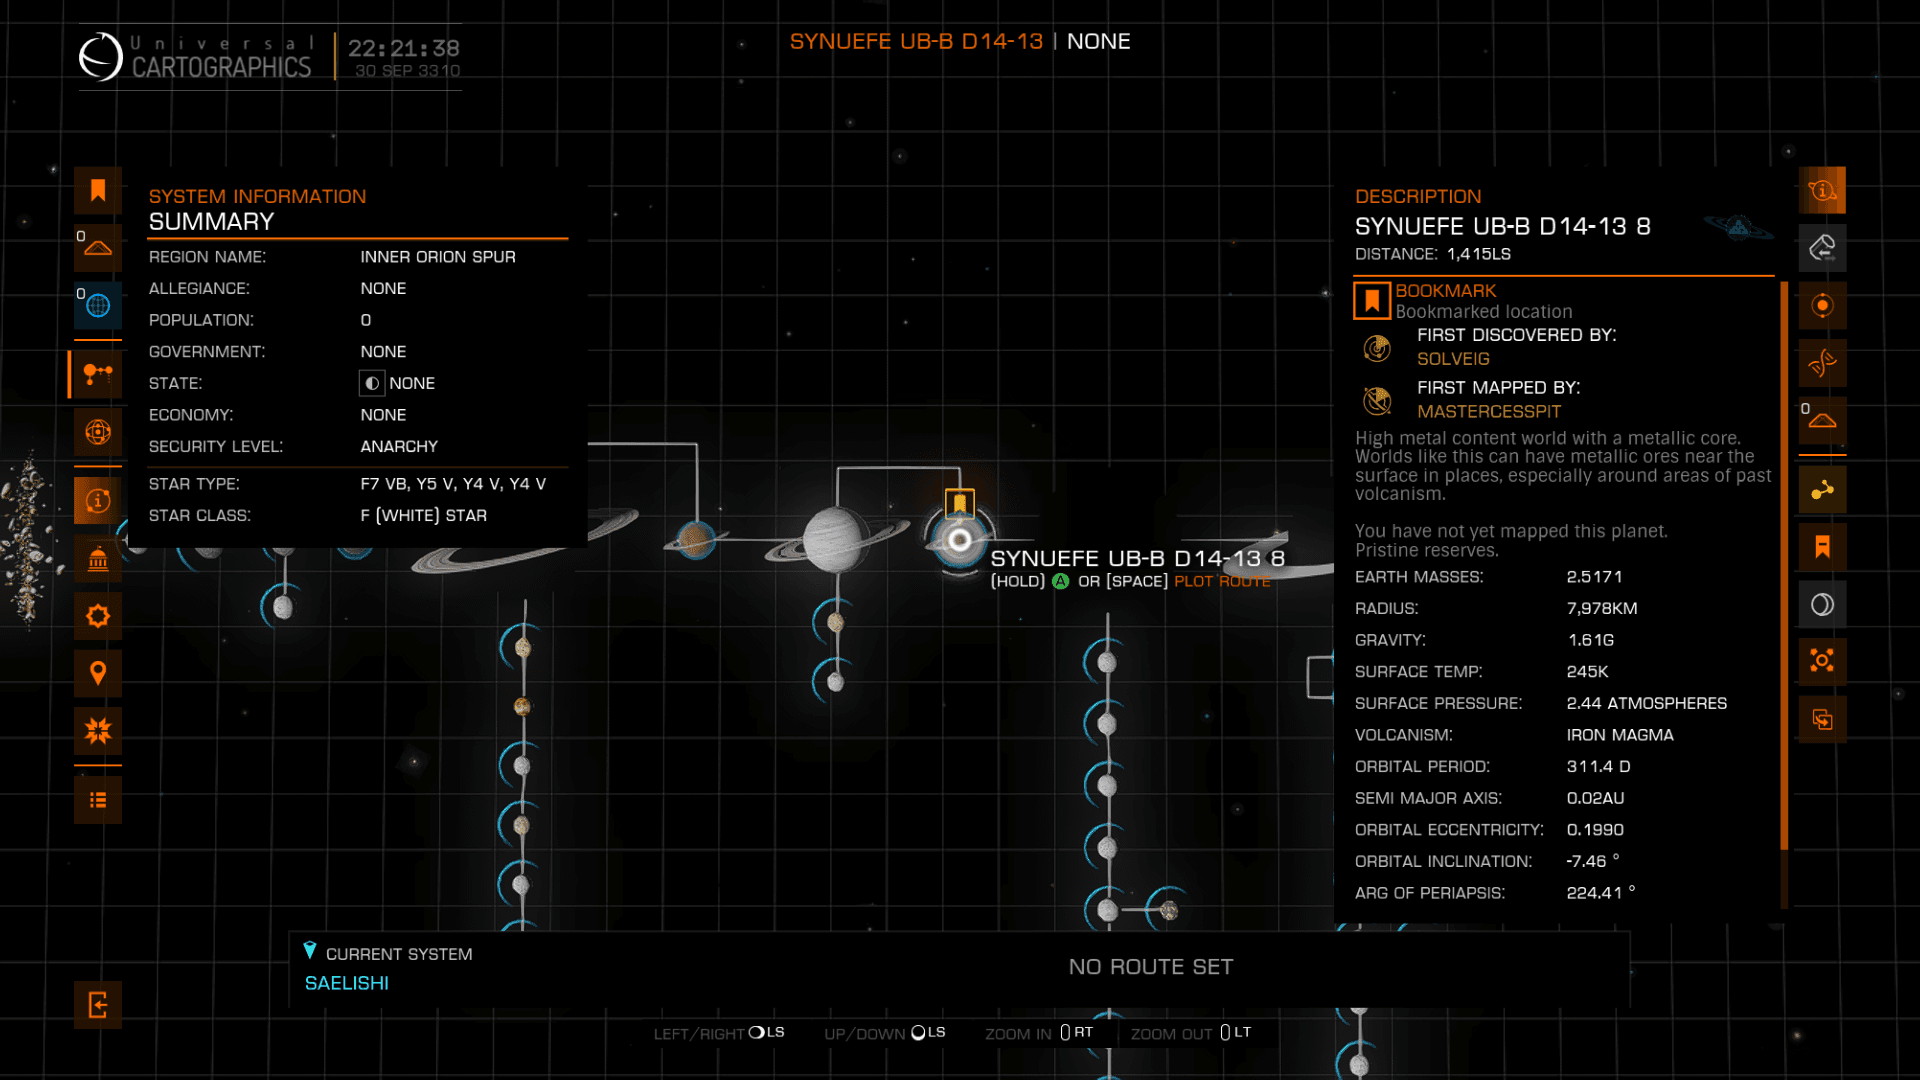Click the location pin icon in sidebar

coord(98,673)
